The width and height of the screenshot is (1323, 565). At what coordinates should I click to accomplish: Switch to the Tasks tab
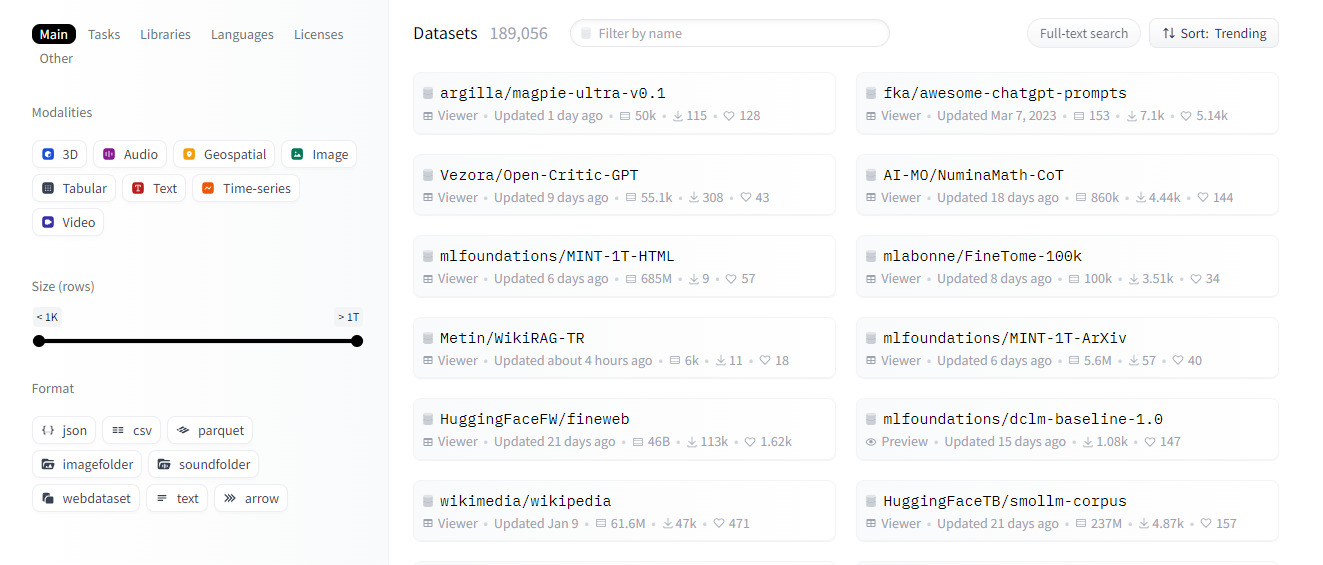pos(104,34)
